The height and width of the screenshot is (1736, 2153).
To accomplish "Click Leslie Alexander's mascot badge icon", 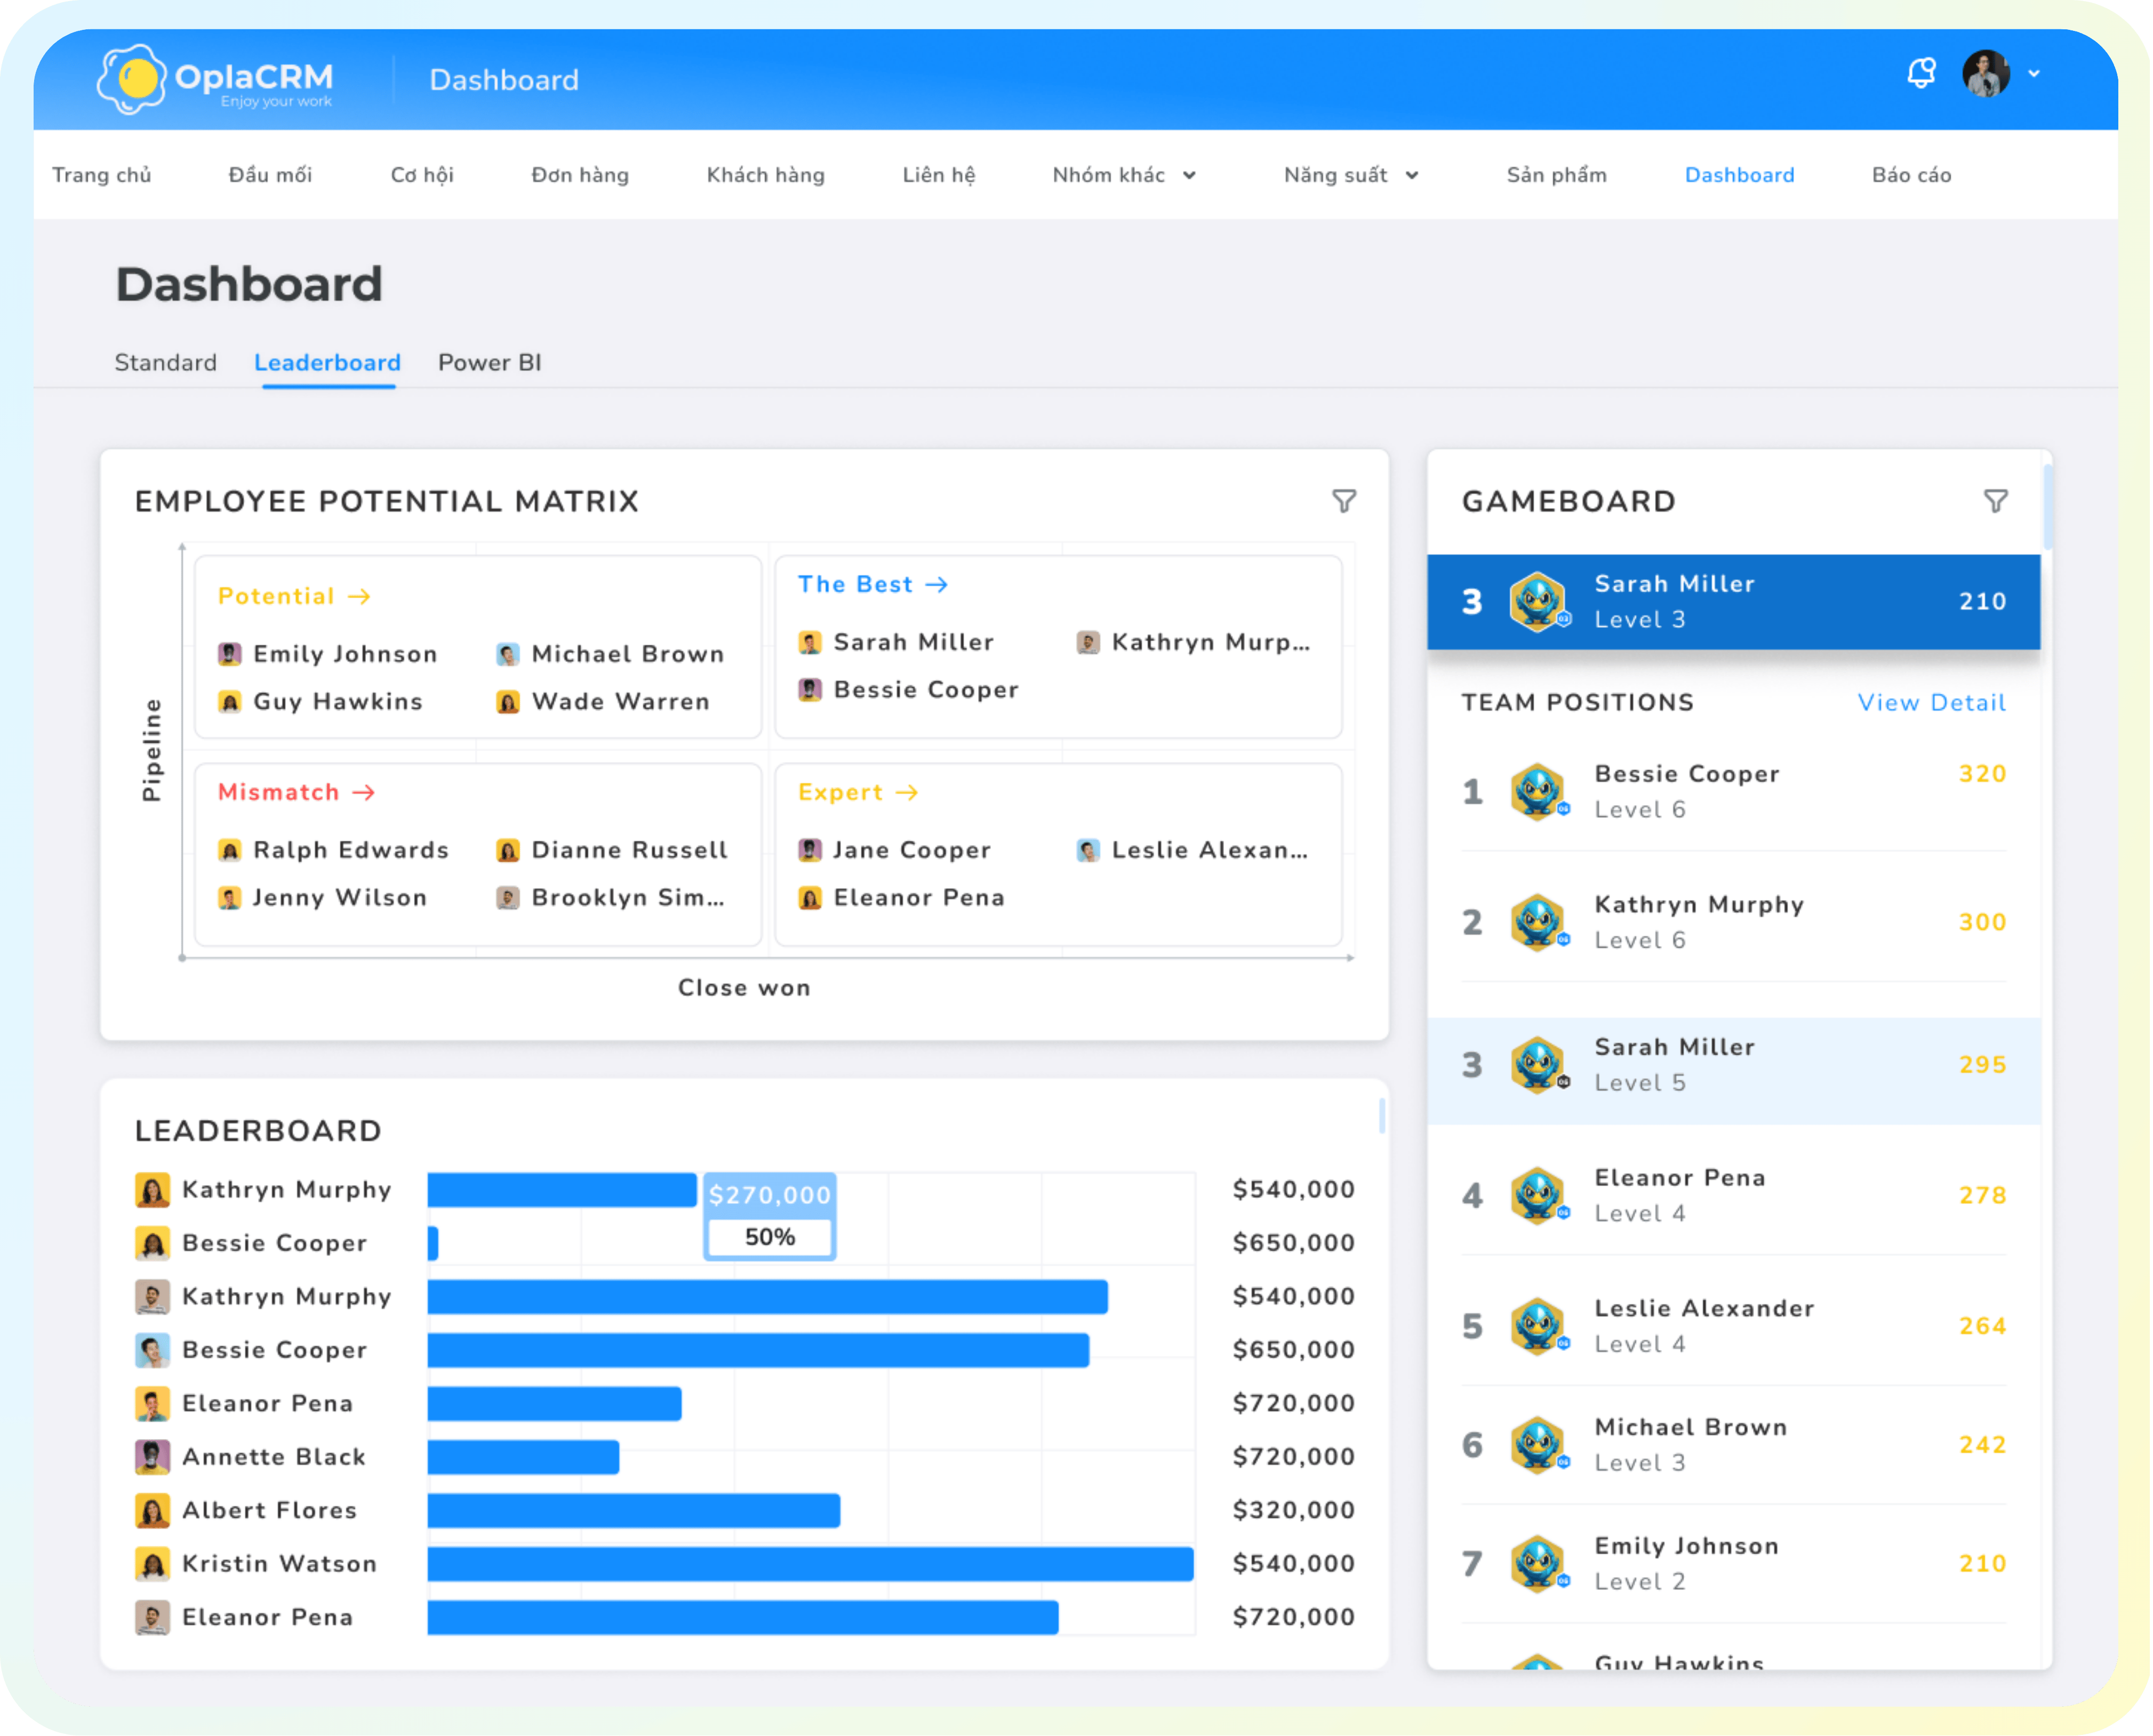I will pos(1538,1326).
